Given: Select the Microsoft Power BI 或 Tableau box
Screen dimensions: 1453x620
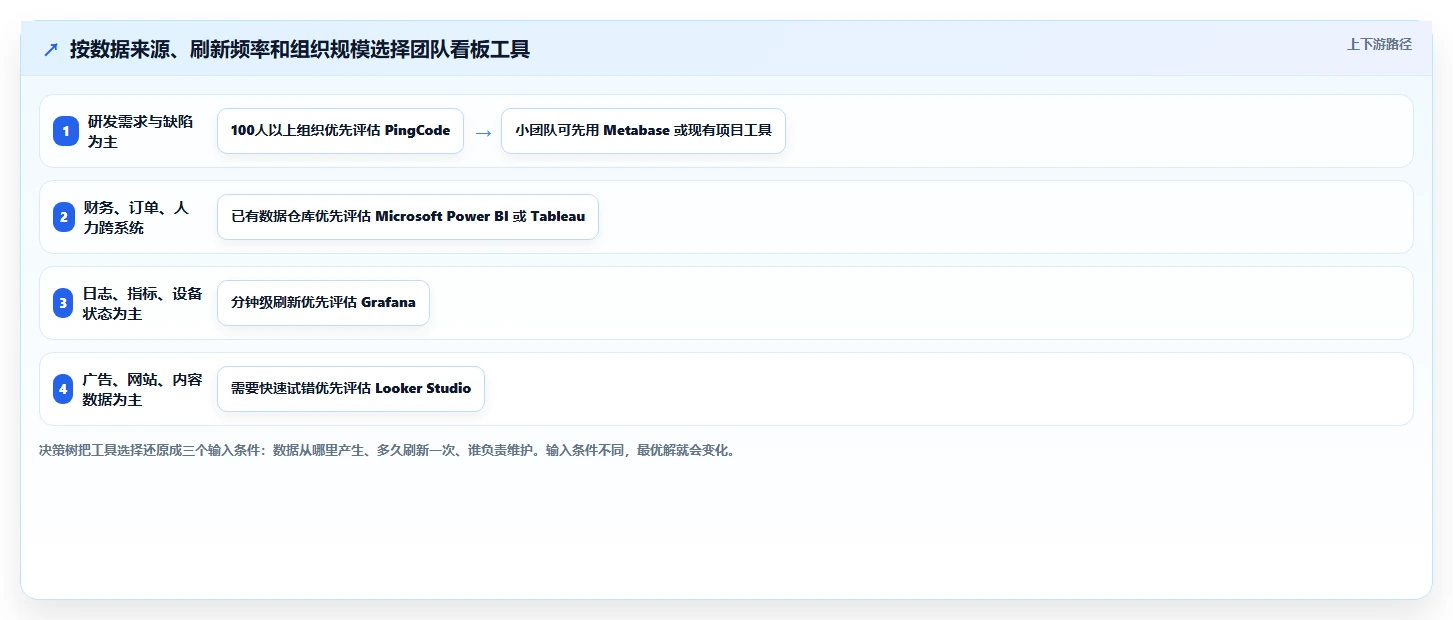Looking at the screenshot, I should (408, 217).
